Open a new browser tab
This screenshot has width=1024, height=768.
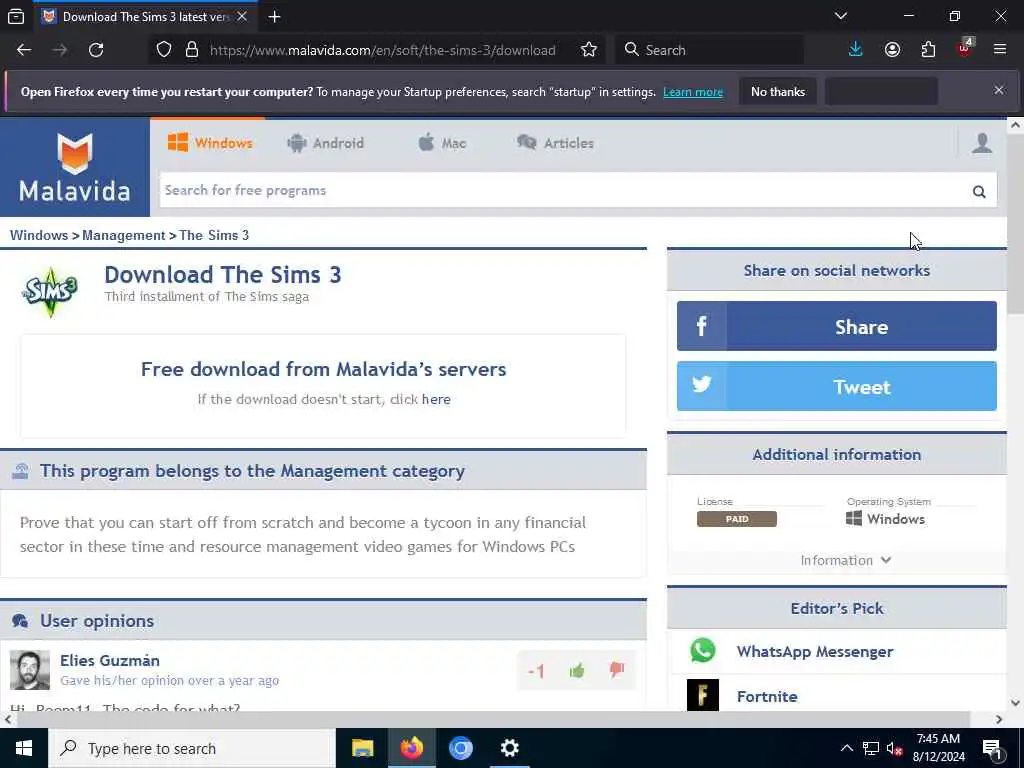(x=274, y=17)
